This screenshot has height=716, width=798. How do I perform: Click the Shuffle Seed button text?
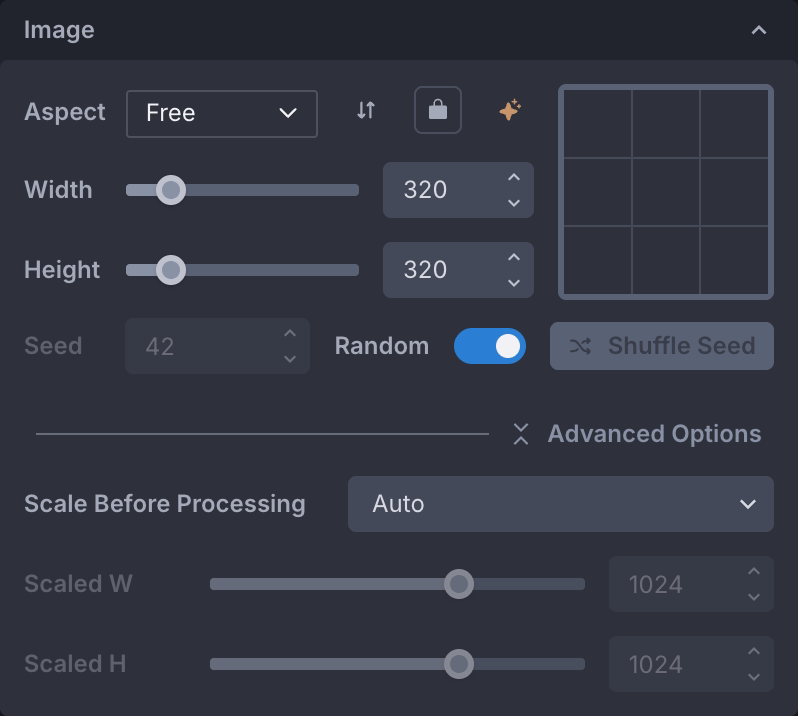681,346
